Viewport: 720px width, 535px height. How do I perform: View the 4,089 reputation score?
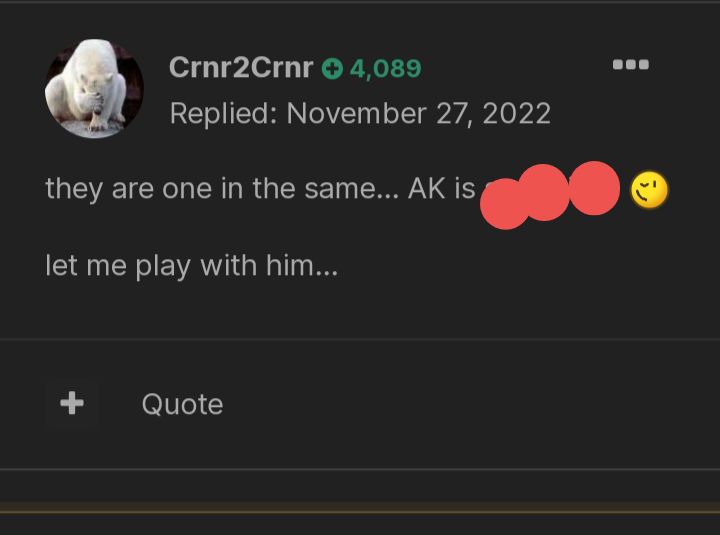coord(385,69)
